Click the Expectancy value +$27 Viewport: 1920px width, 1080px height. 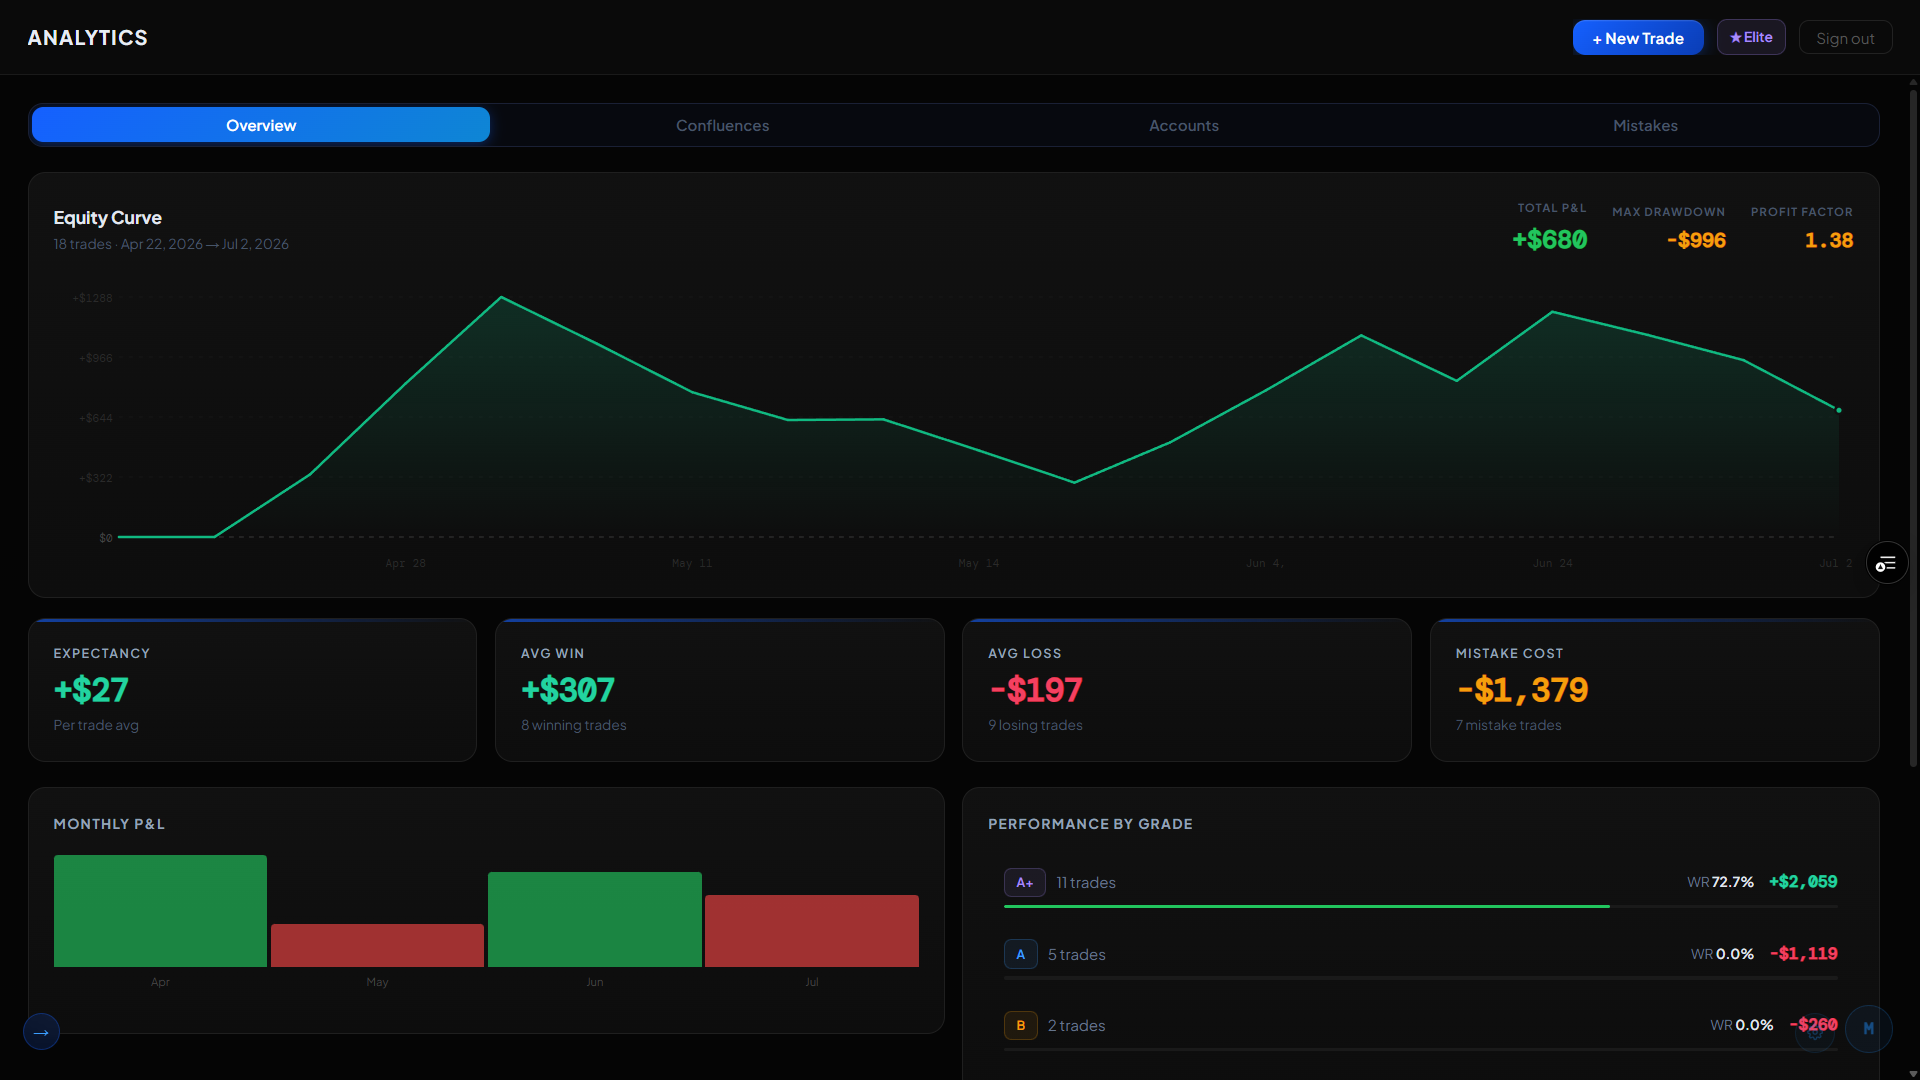(x=91, y=690)
